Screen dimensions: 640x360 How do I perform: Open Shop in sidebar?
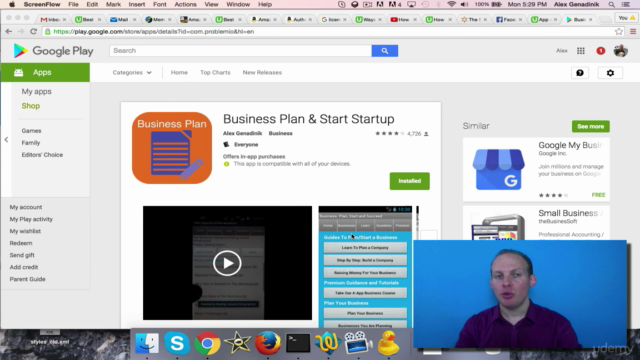click(x=31, y=106)
